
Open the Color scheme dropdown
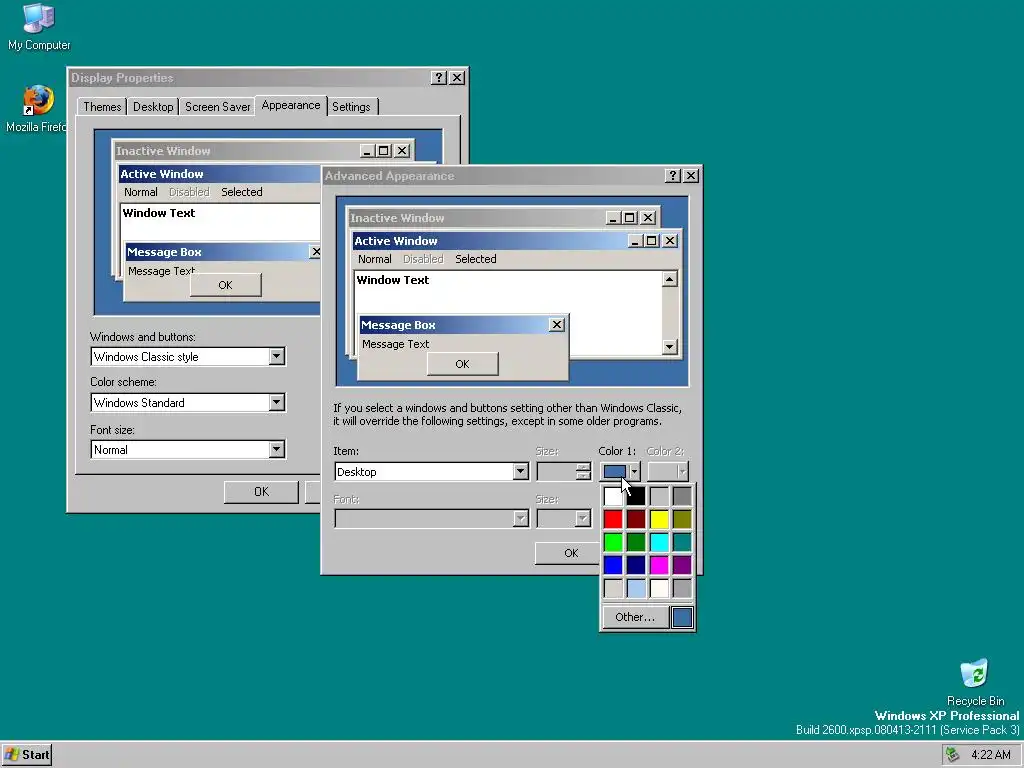coord(276,402)
